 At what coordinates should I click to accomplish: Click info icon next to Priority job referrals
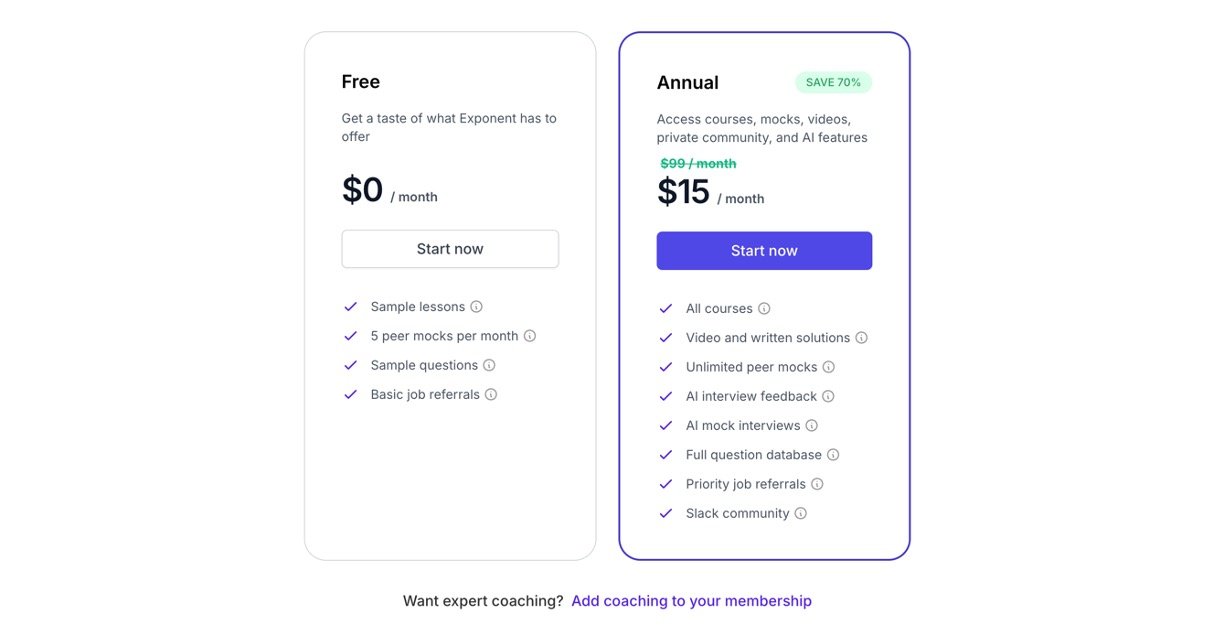[x=817, y=484]
